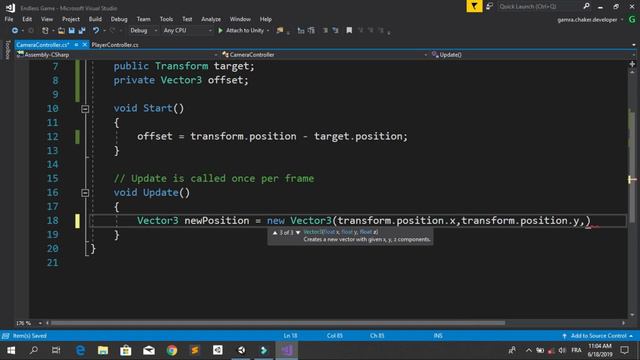Click the Quick Launch search magnifier icon
The image size is (640, 360).
(x=587, y=6)
